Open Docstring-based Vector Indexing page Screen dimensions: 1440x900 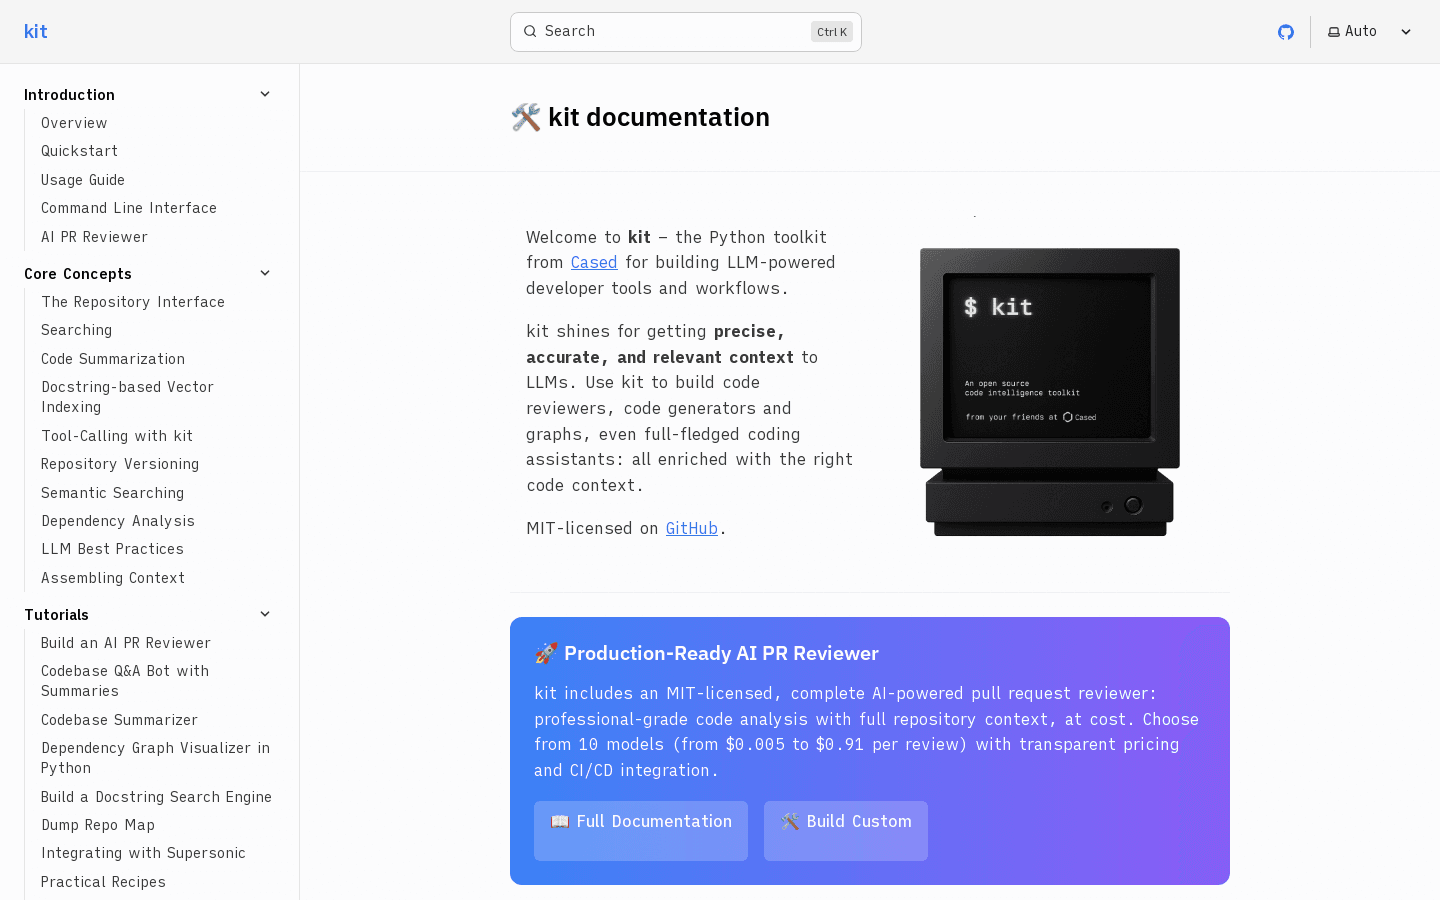[127, 397]
